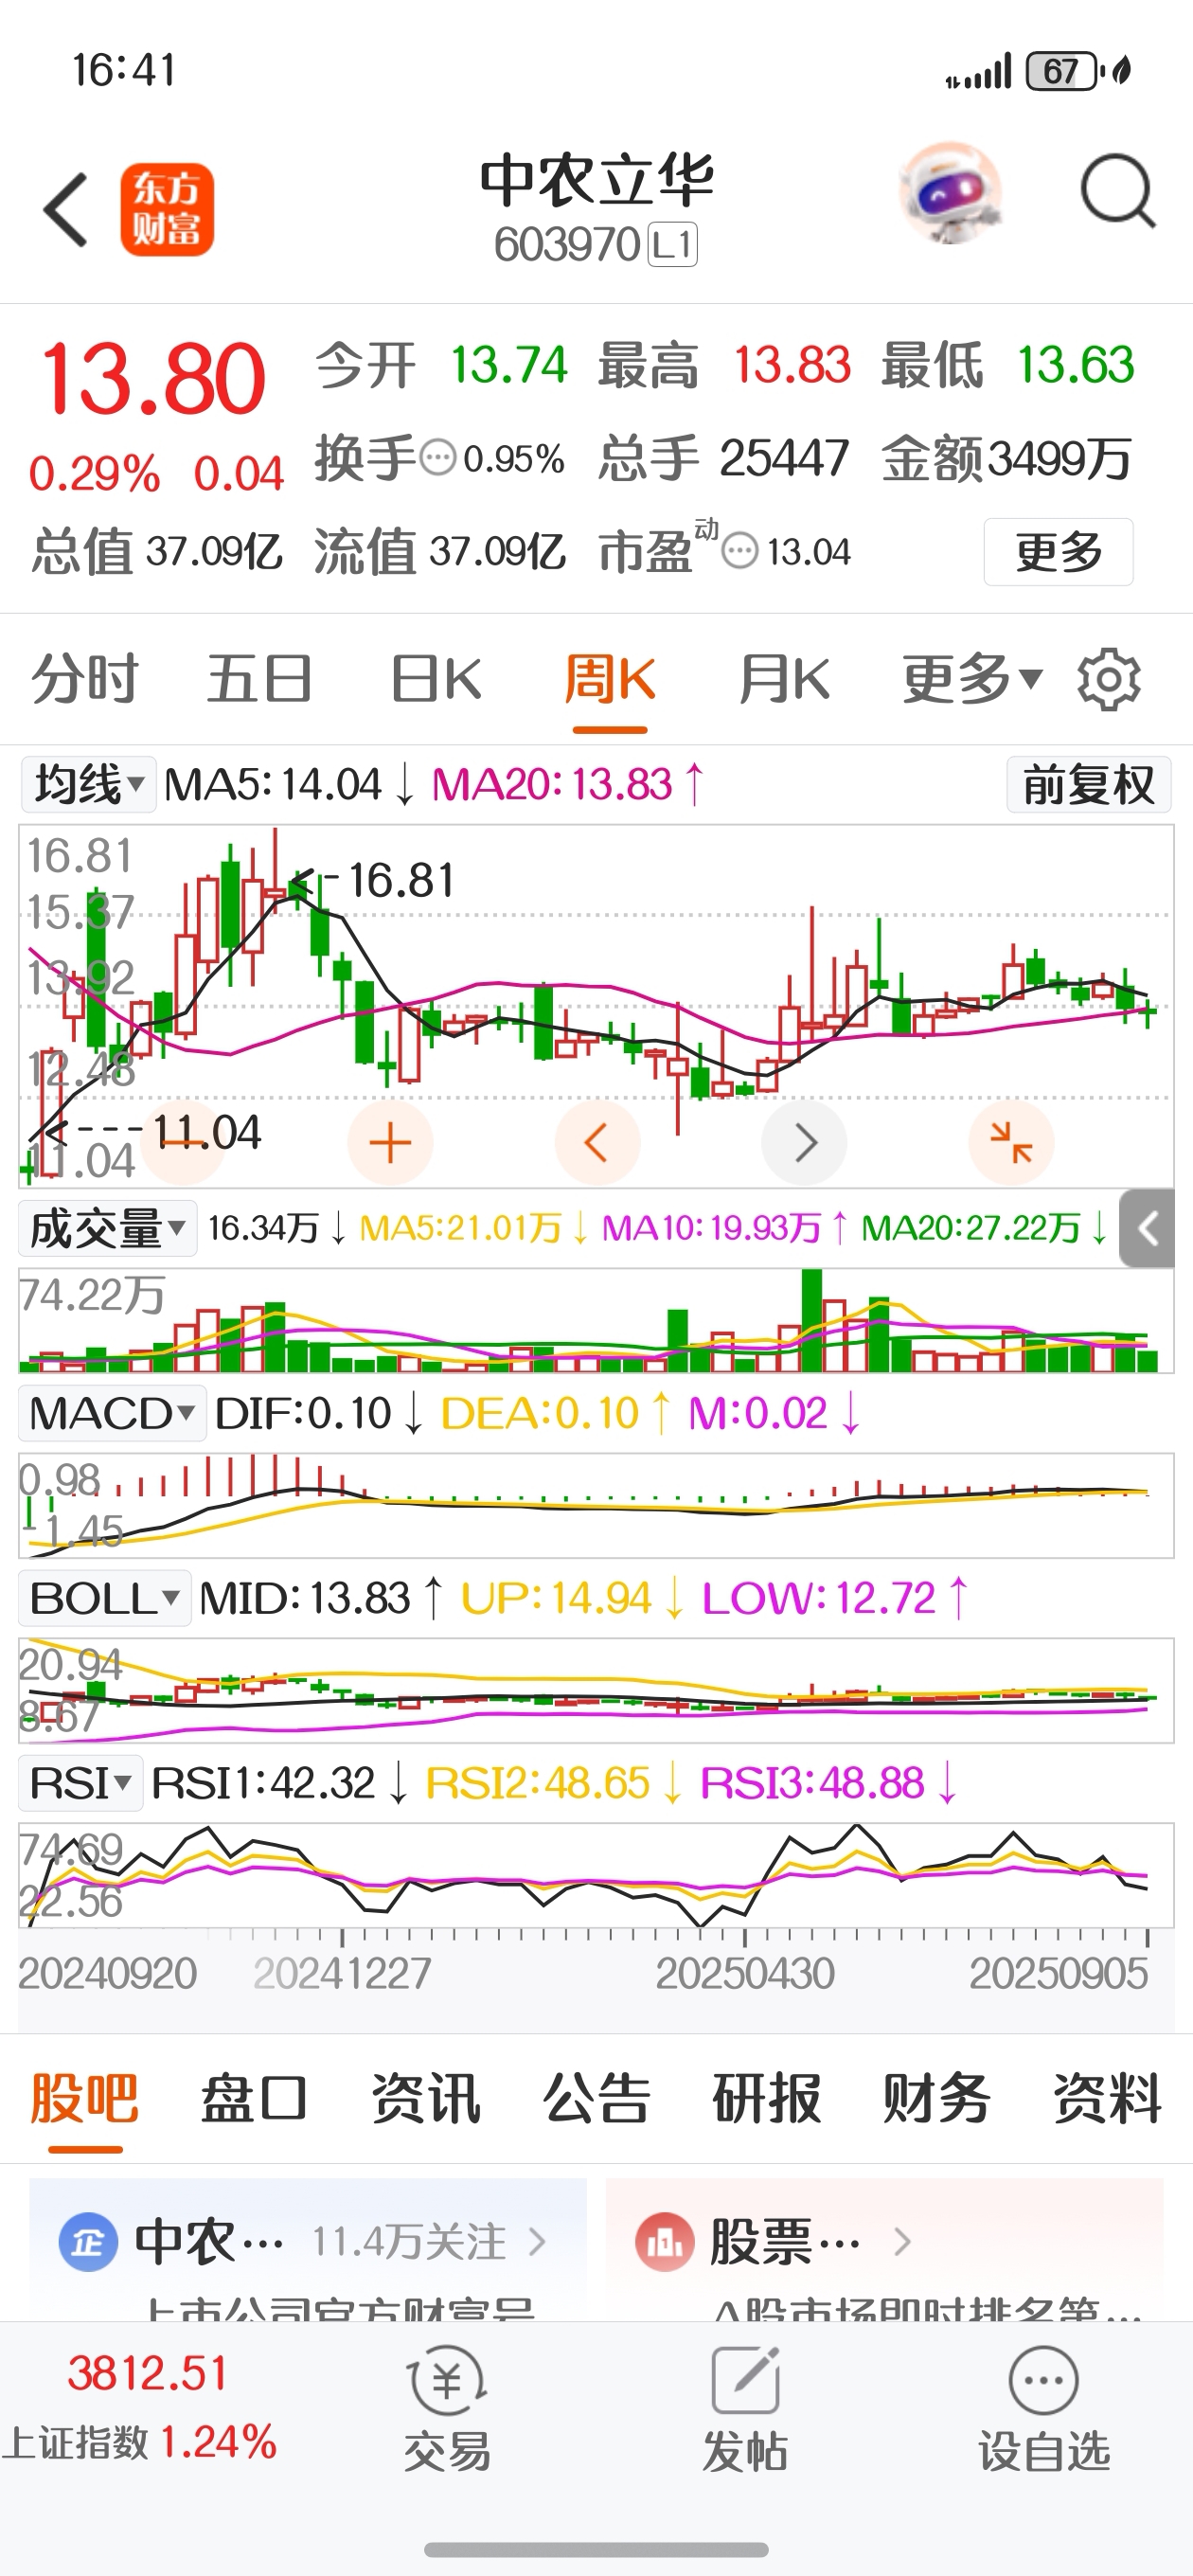Open 研报 tab
Viewport: 1193px width, 2576px height.
tap(767, 2097)
